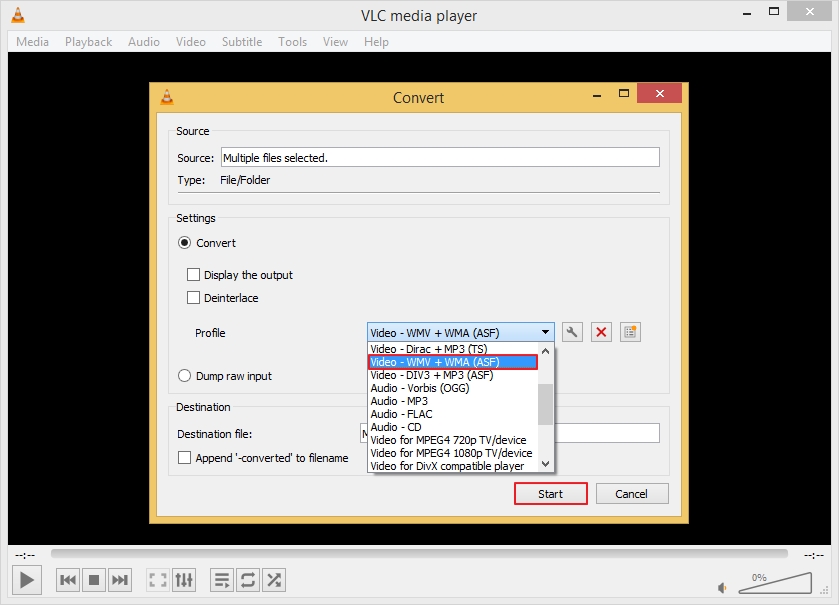Close the Convert dialog
The height and width of the screenshot is (605, 839).
coord(660,93)
